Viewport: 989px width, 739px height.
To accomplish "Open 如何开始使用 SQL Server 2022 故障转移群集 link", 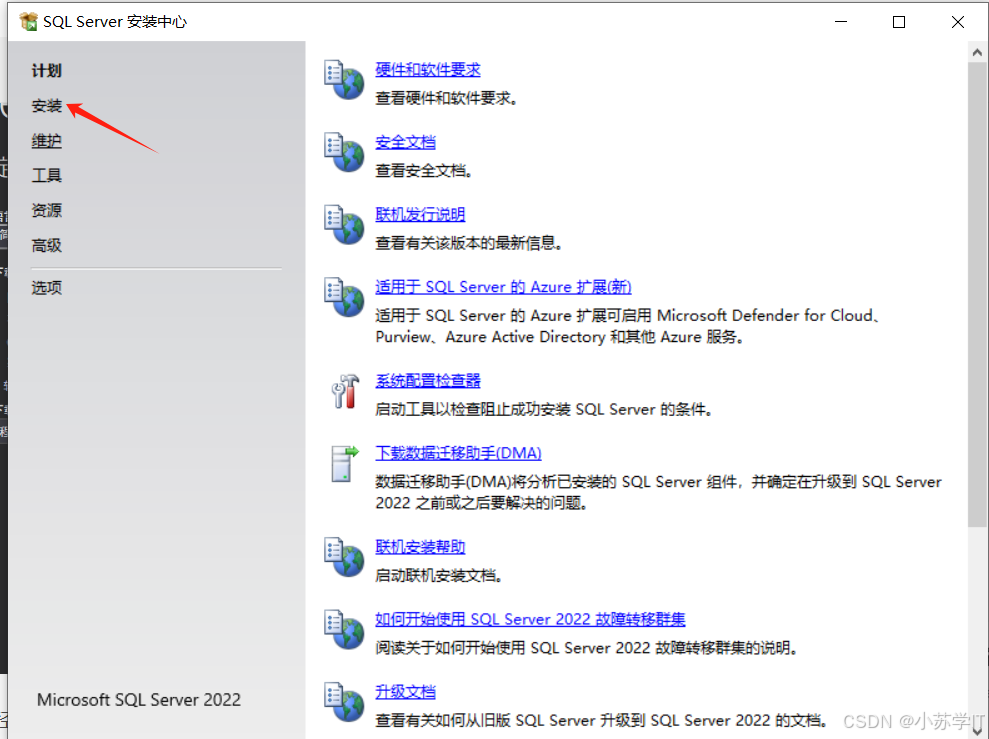I will (x=530, y=620).
